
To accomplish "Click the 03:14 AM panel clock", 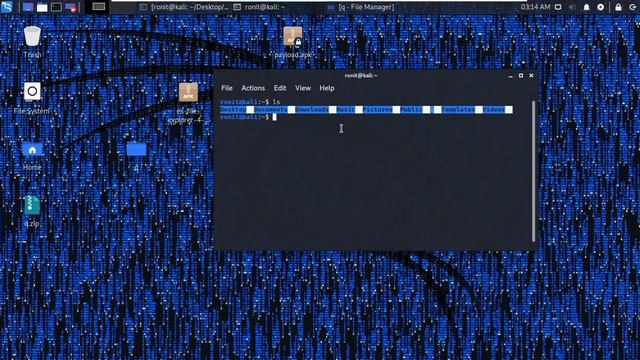I will (x=536, y=7).
